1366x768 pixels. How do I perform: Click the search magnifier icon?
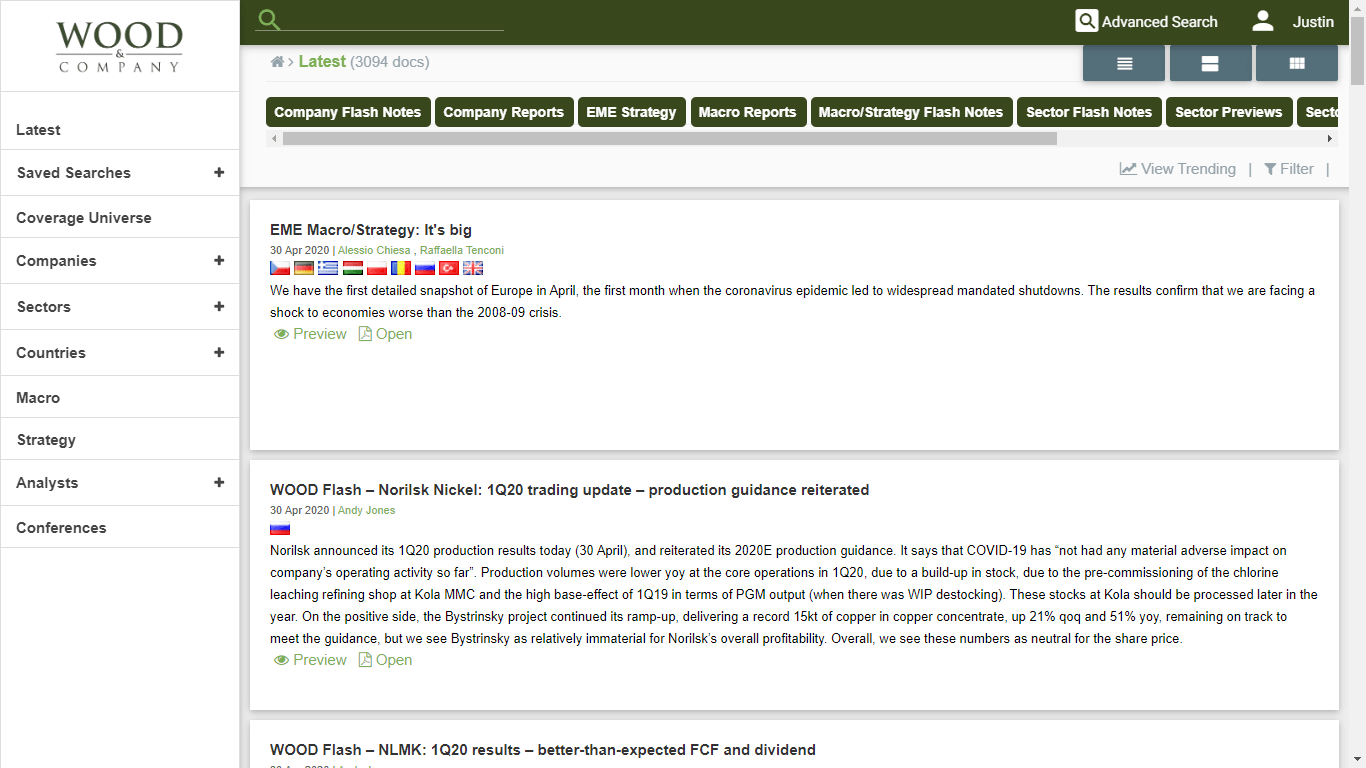pos(268,20)
